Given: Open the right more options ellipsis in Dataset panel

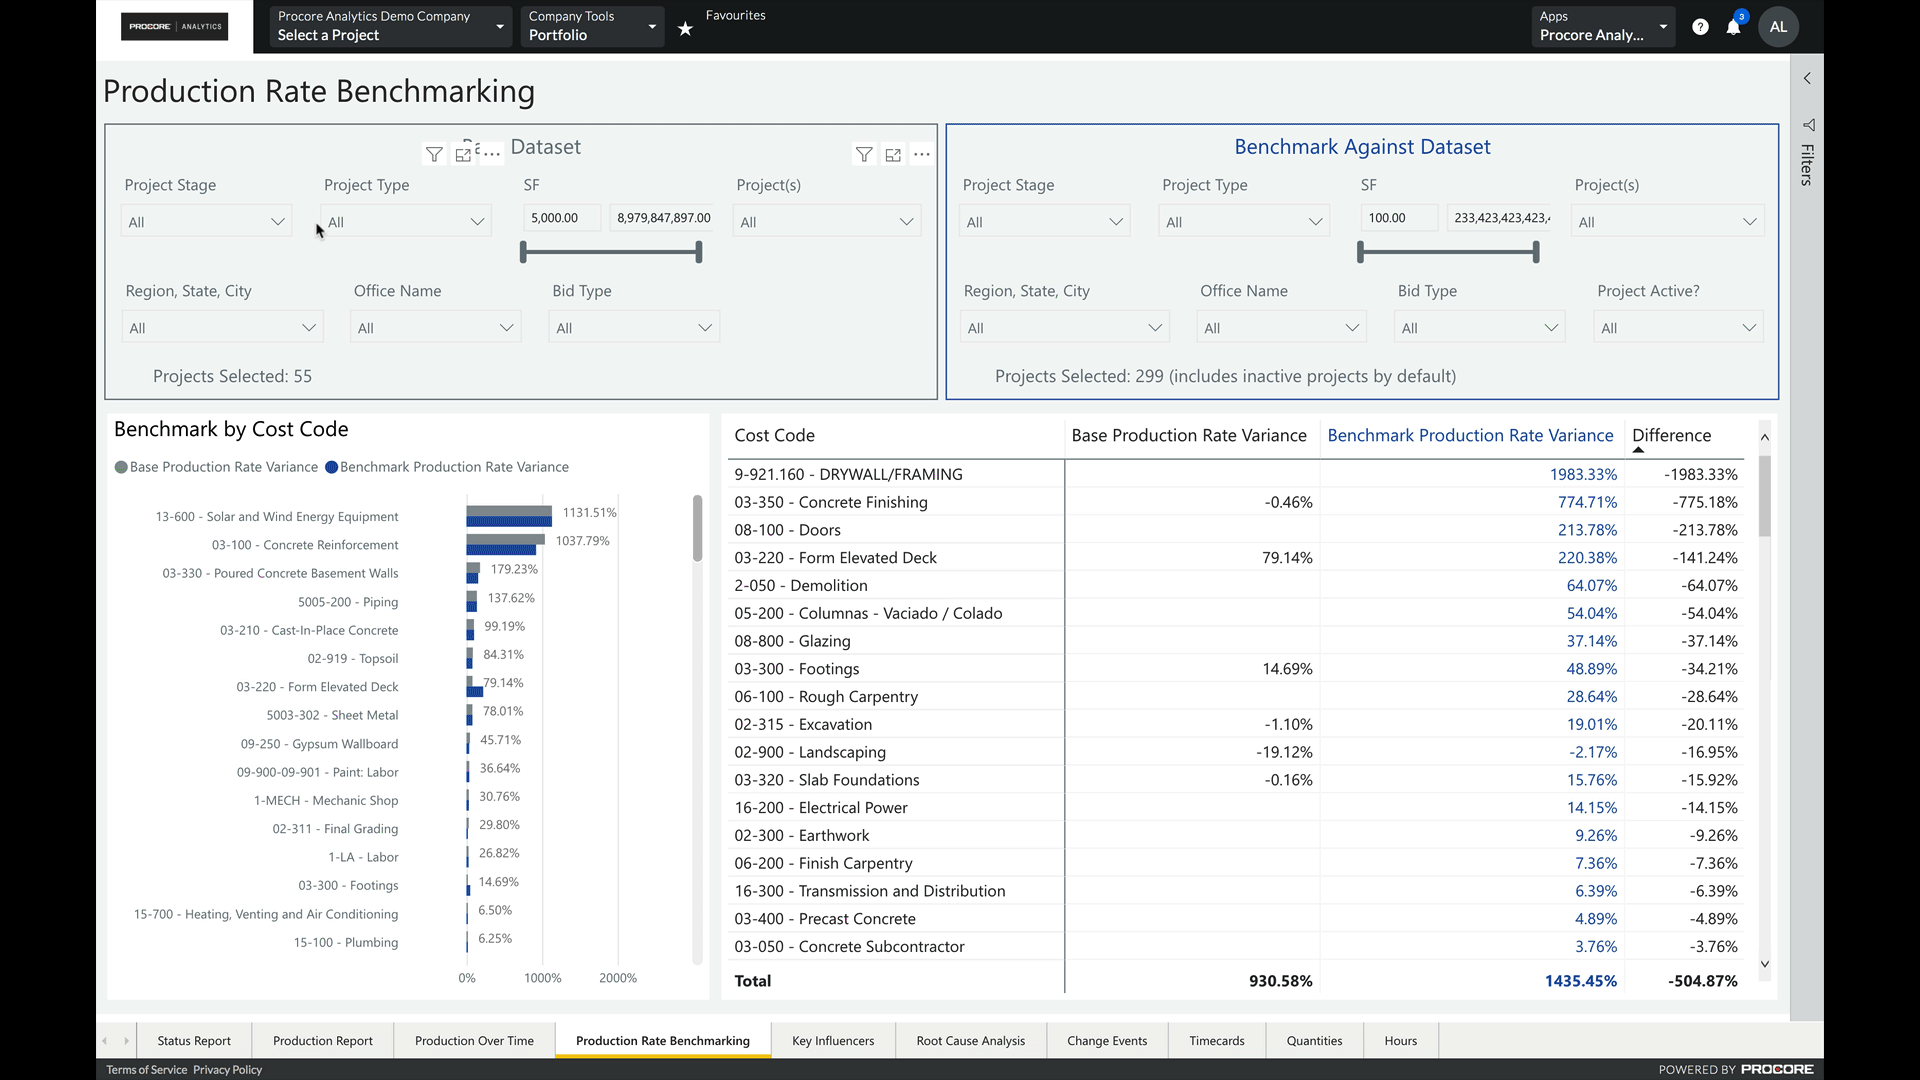Looking at the screenshot, I should coord(922,154).
